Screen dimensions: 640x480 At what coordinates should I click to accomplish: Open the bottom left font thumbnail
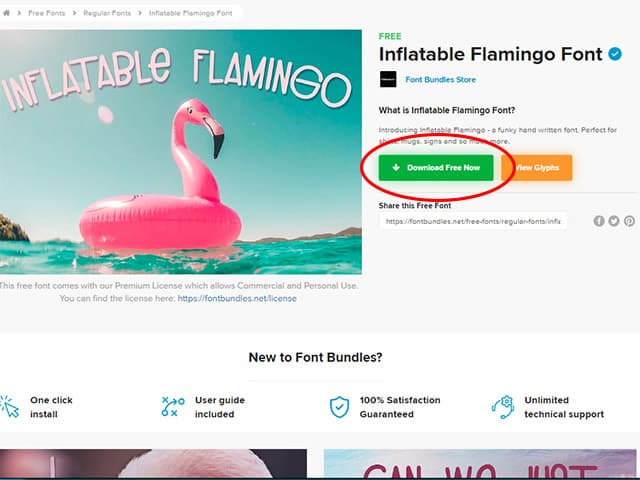pyautogui.click(x=153, y=464)
